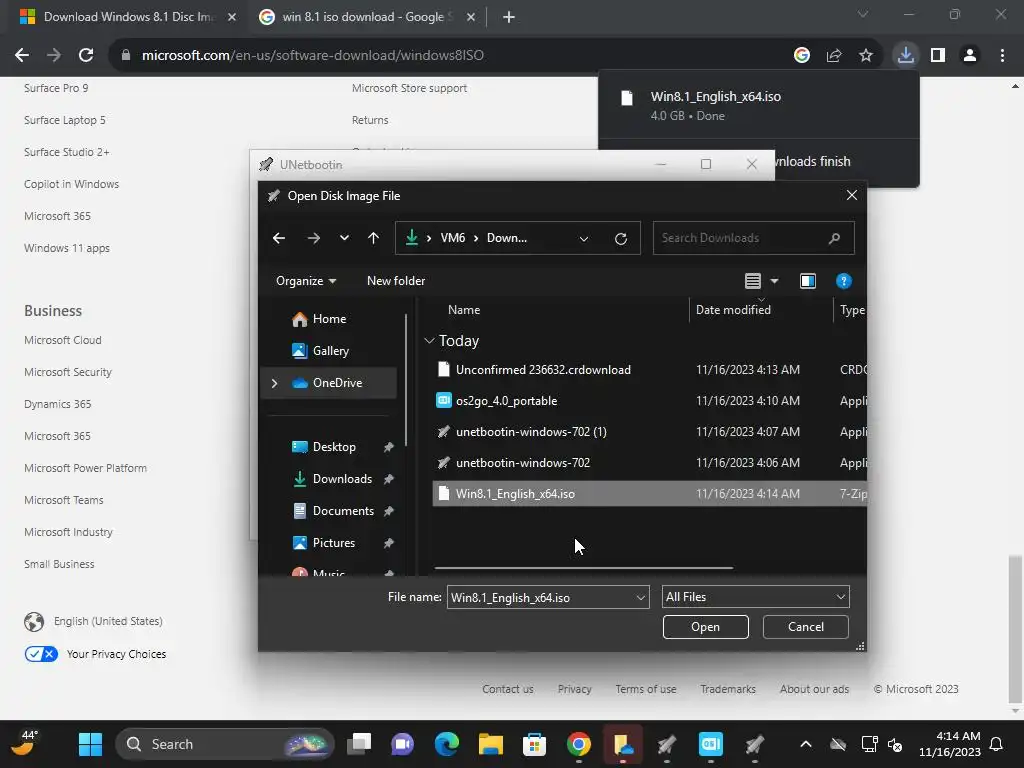This screenshot has width=1024, height=768.
Task: Open the File name dropdown arrow
Action: (640, 598)
